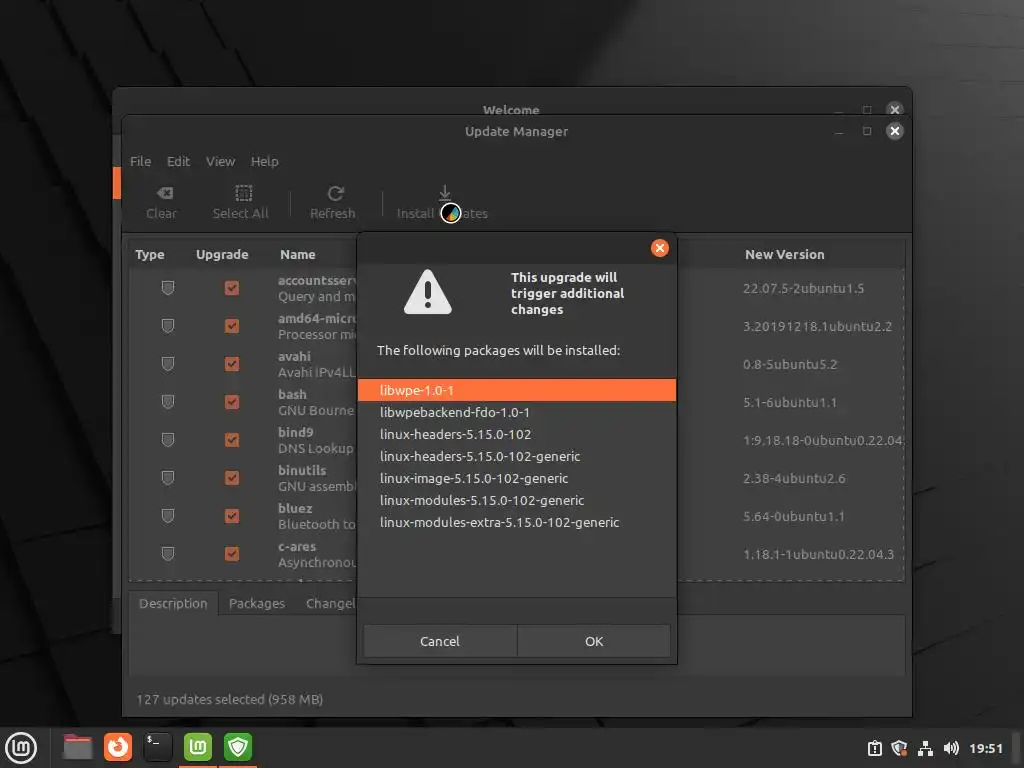Click the shield type icon for c-ares
Screen dimensions: 1024x768
pos(168,554)
